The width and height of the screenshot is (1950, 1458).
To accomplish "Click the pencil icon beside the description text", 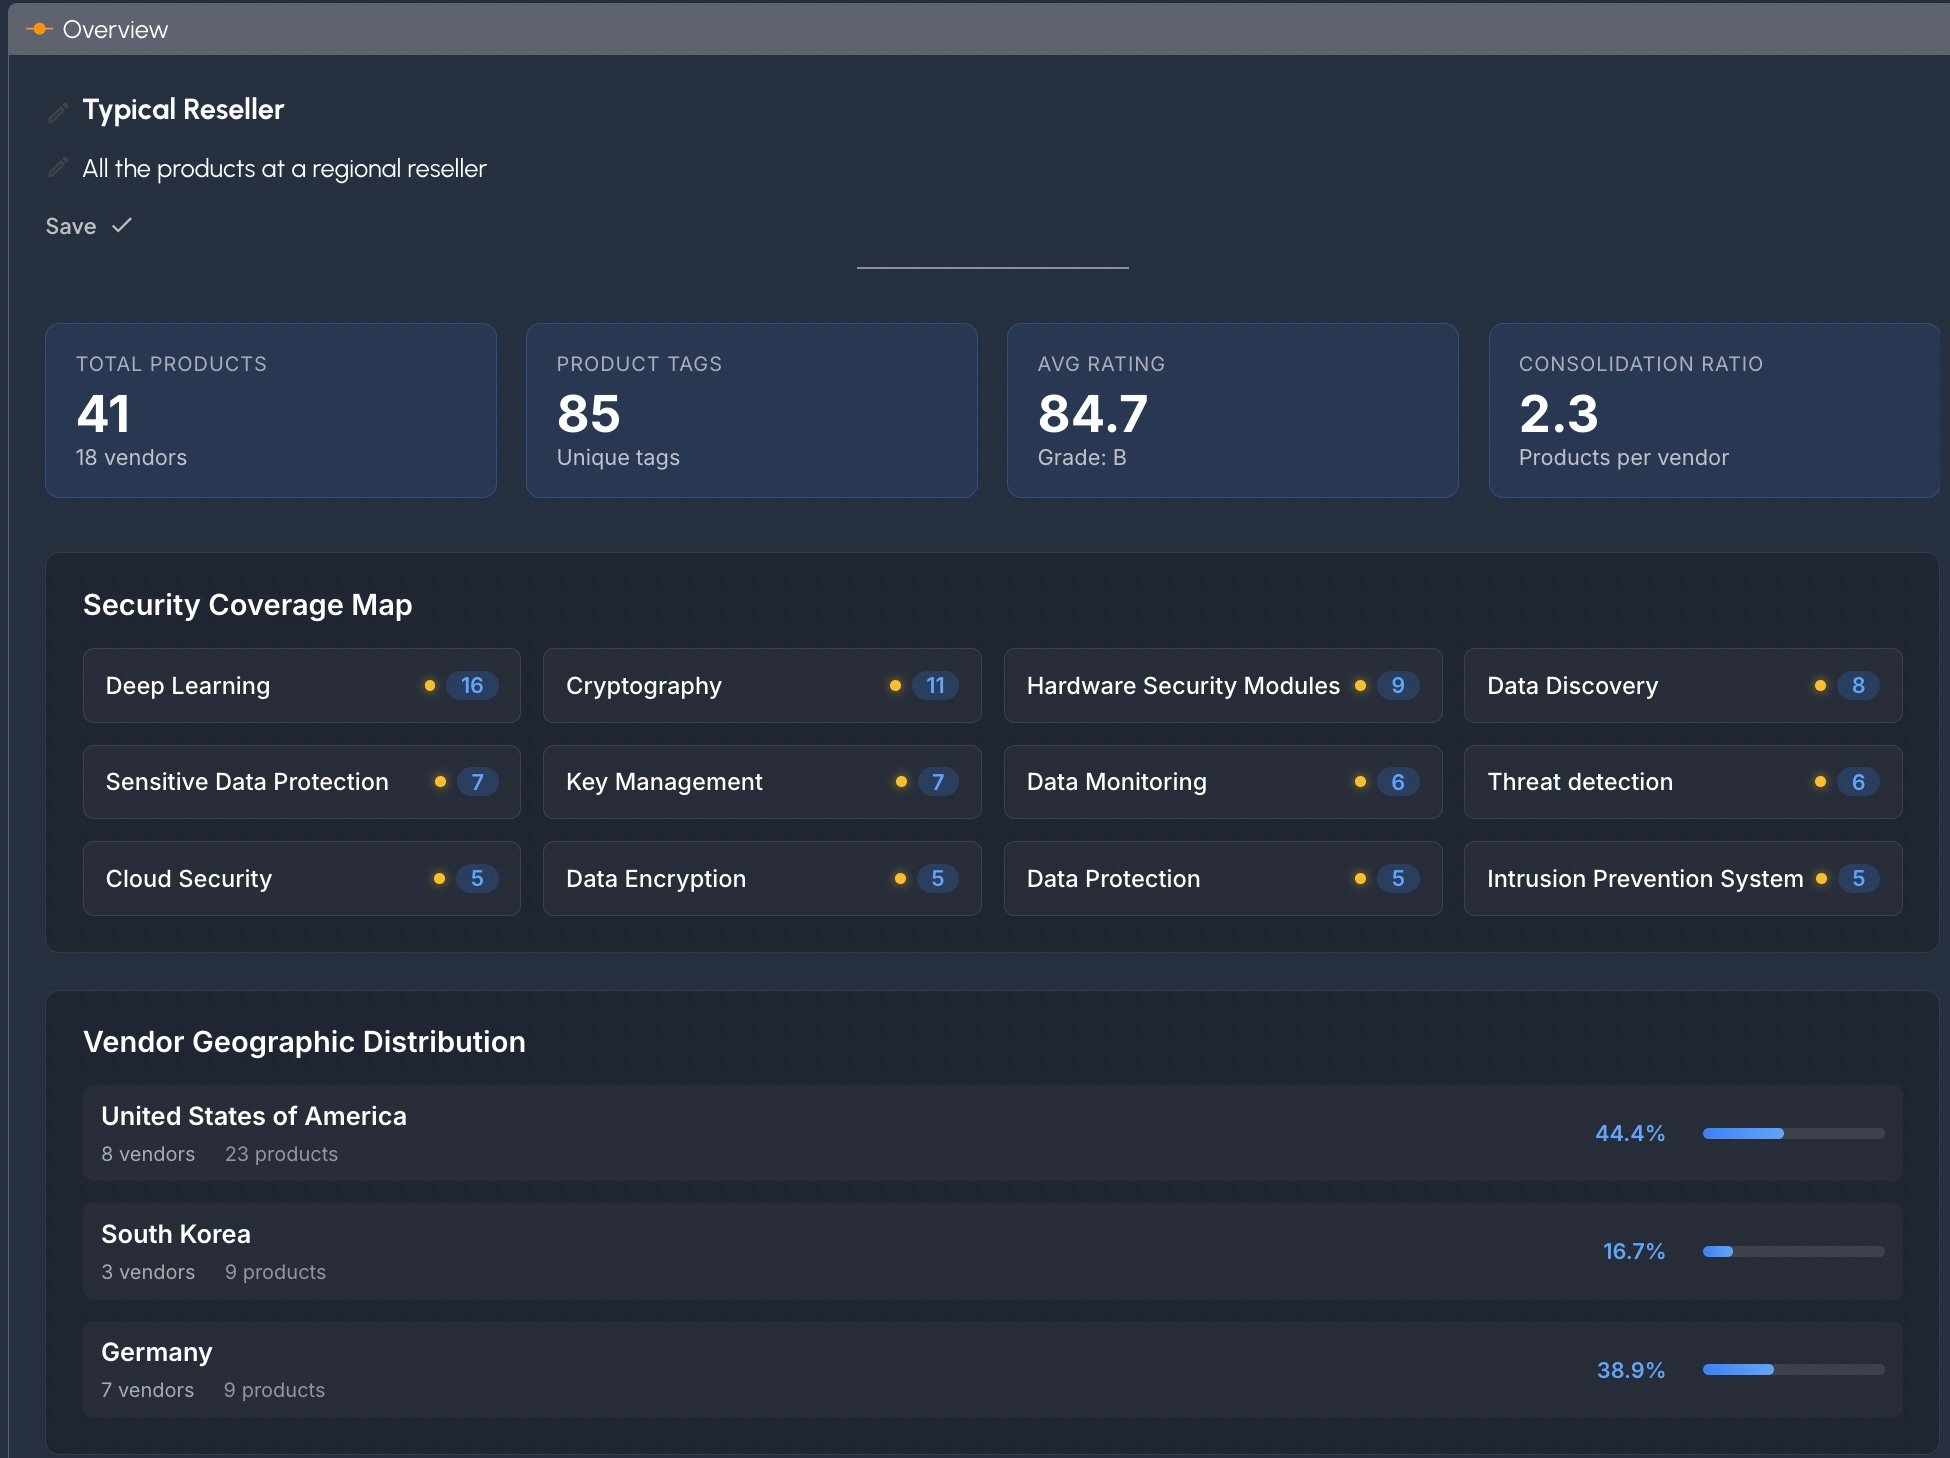I will pos(58,167).
